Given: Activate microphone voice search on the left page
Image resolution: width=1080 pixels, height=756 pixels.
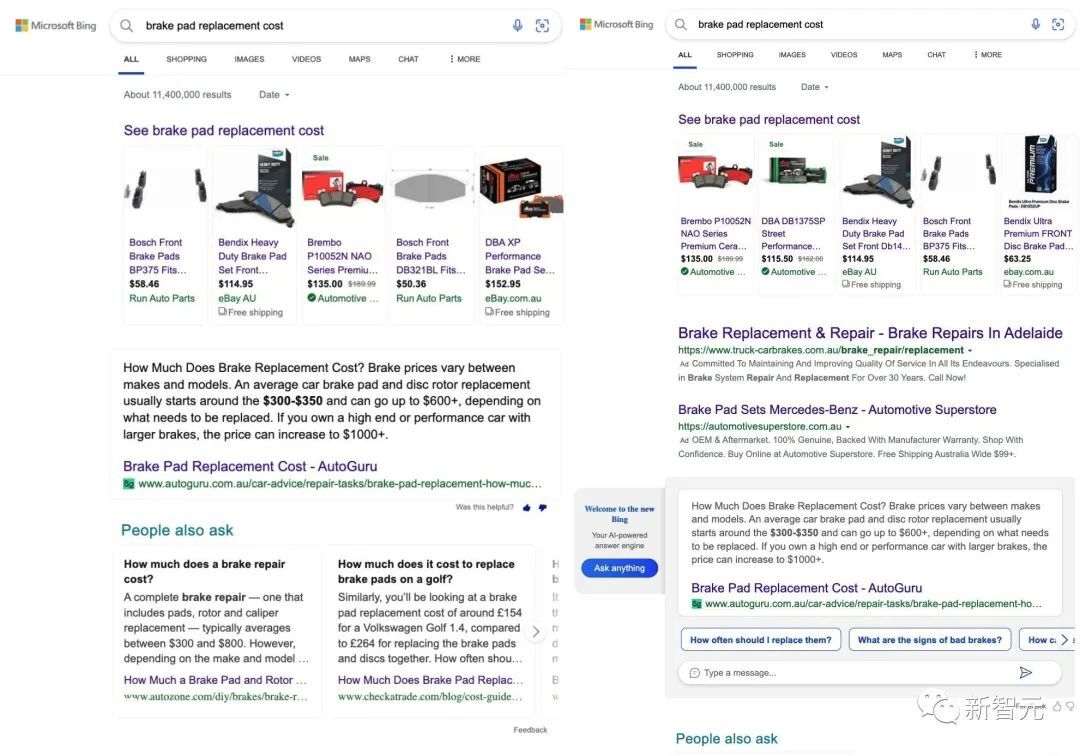Looking at the screenshot, I should point(517,25).
